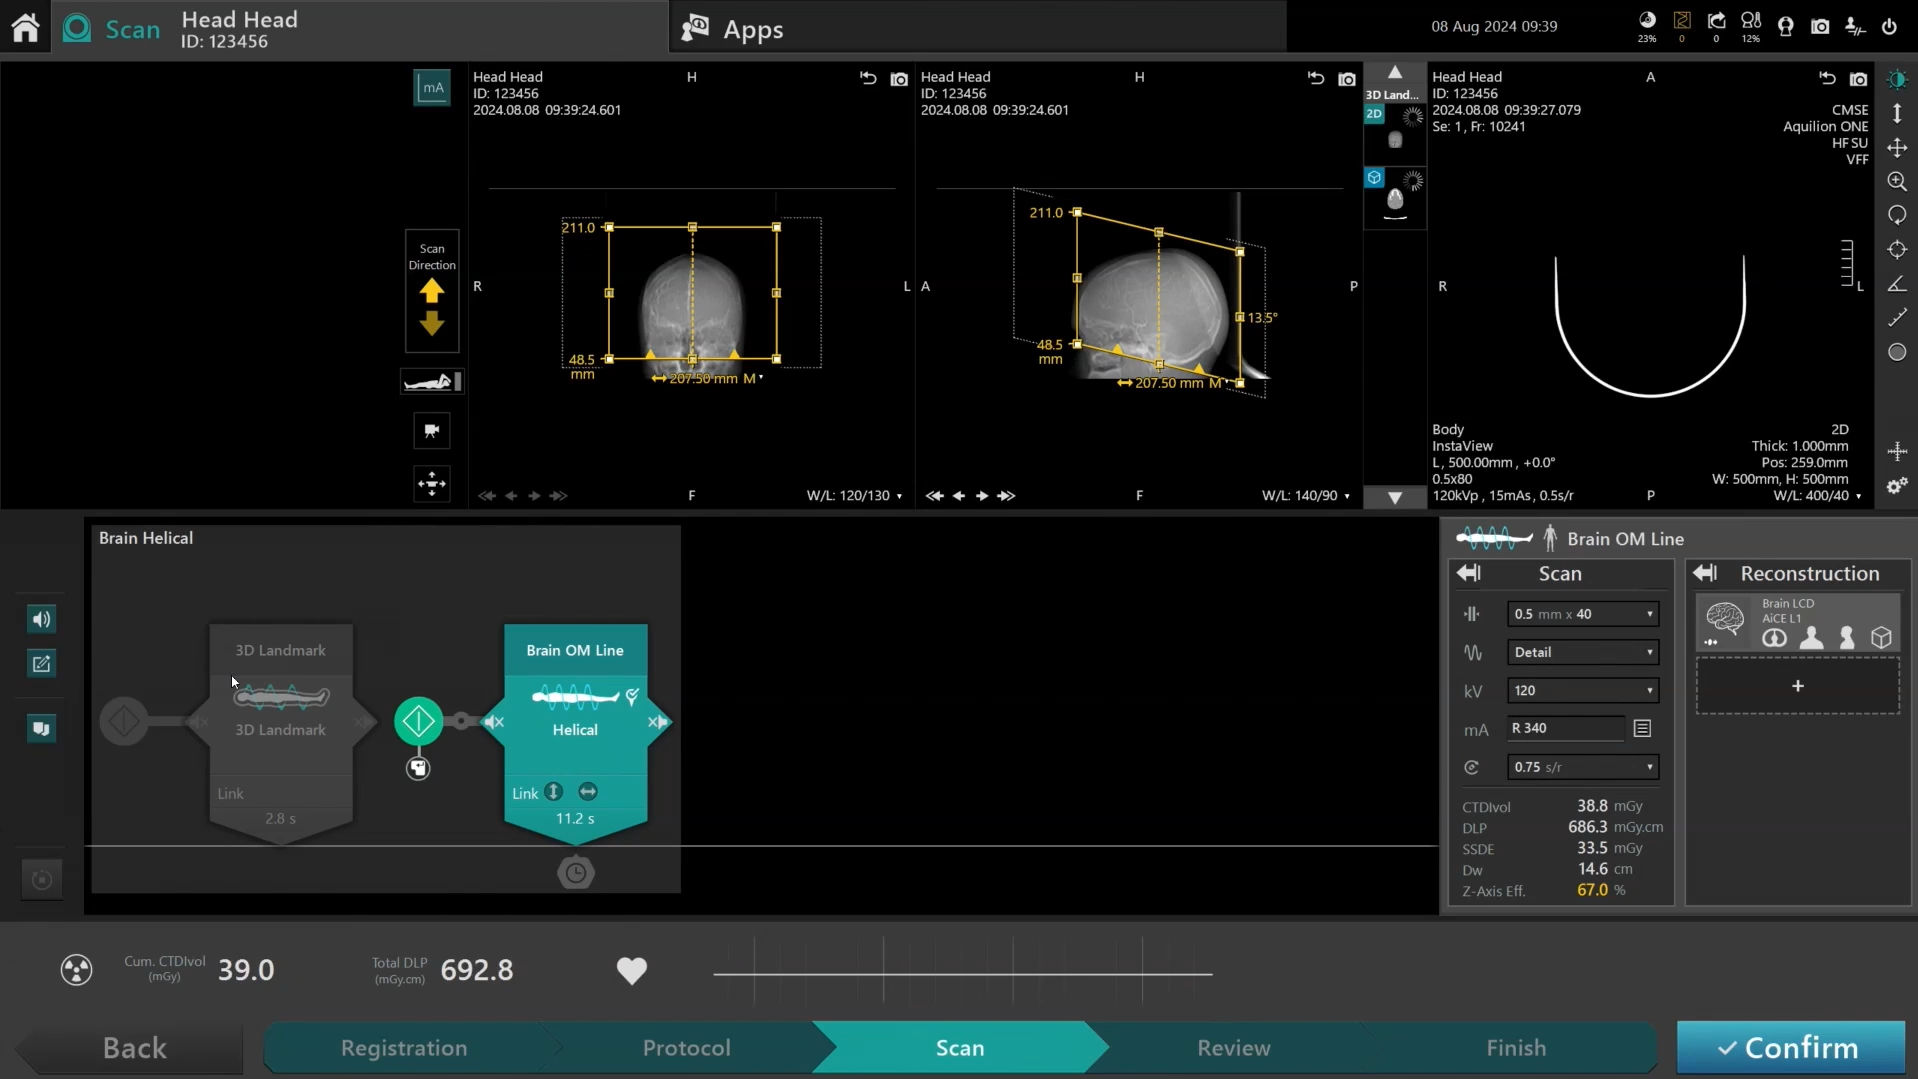
Task: Toggle the Link horizontal range icon on Brain OM Line
Action: pyautogui.click(x=588, y=792)
